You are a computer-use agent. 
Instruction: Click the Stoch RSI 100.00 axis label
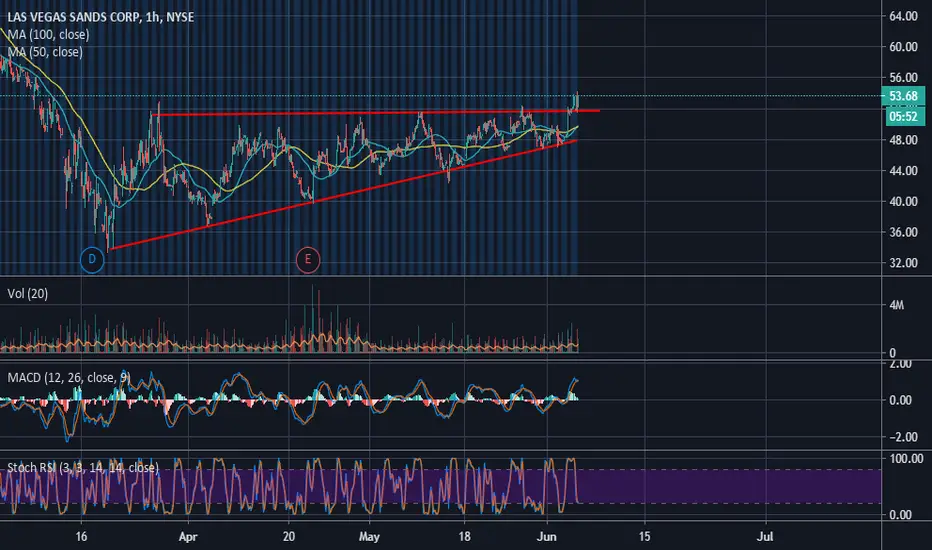coord(906,458)
